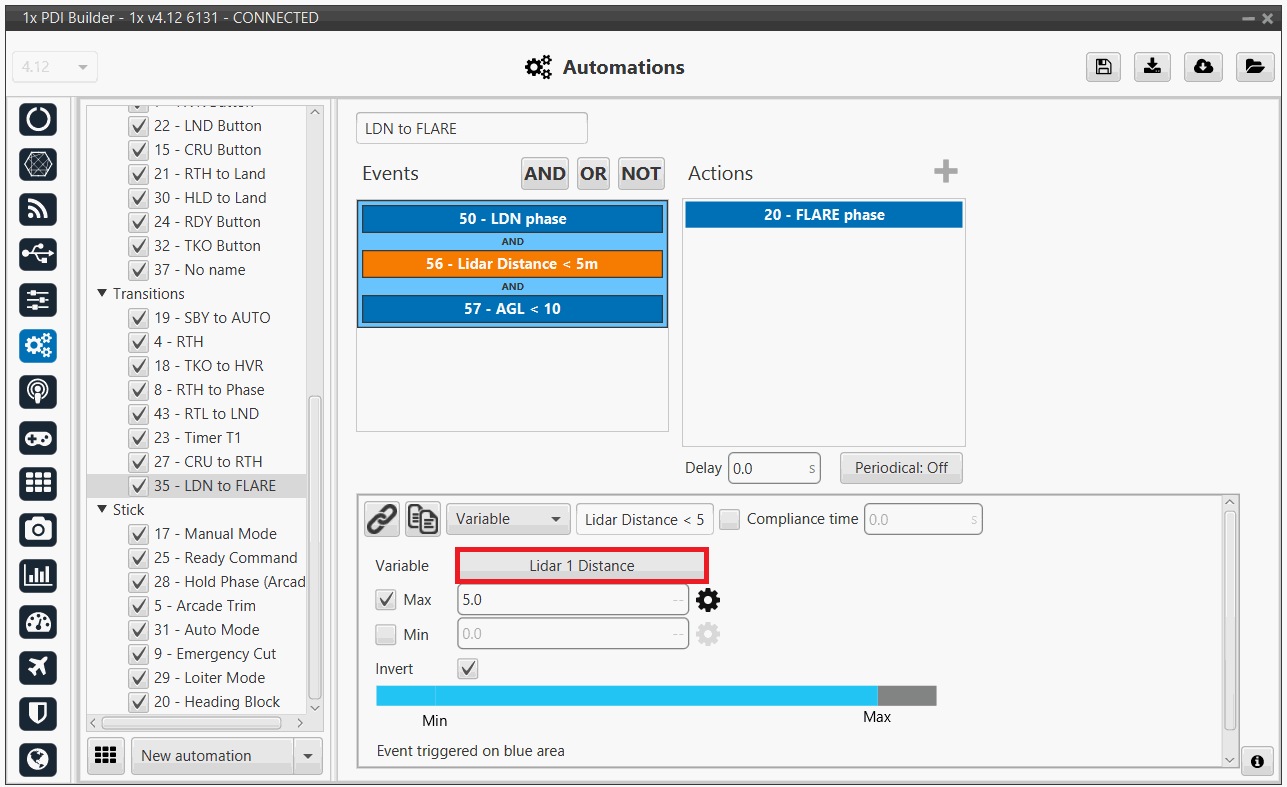Image resolution: width=1287 pixels, height=787 pixels.
Task: Collapse the Transitions tree group
Action: pyautogui.click(x=102, y=294)
